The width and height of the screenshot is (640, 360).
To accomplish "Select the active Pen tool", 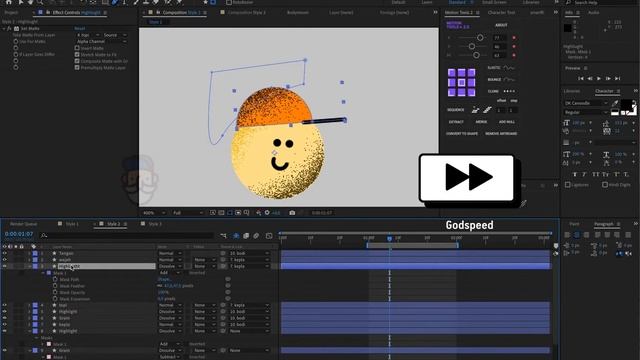I will coord(115,2).
